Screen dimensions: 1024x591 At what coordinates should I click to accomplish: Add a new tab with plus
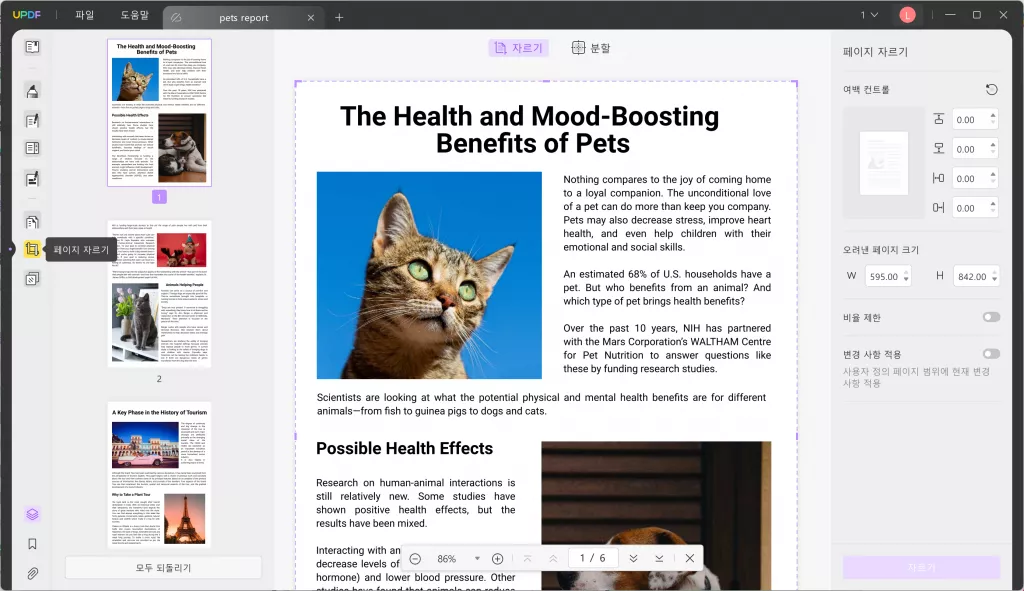click(339, 18)
